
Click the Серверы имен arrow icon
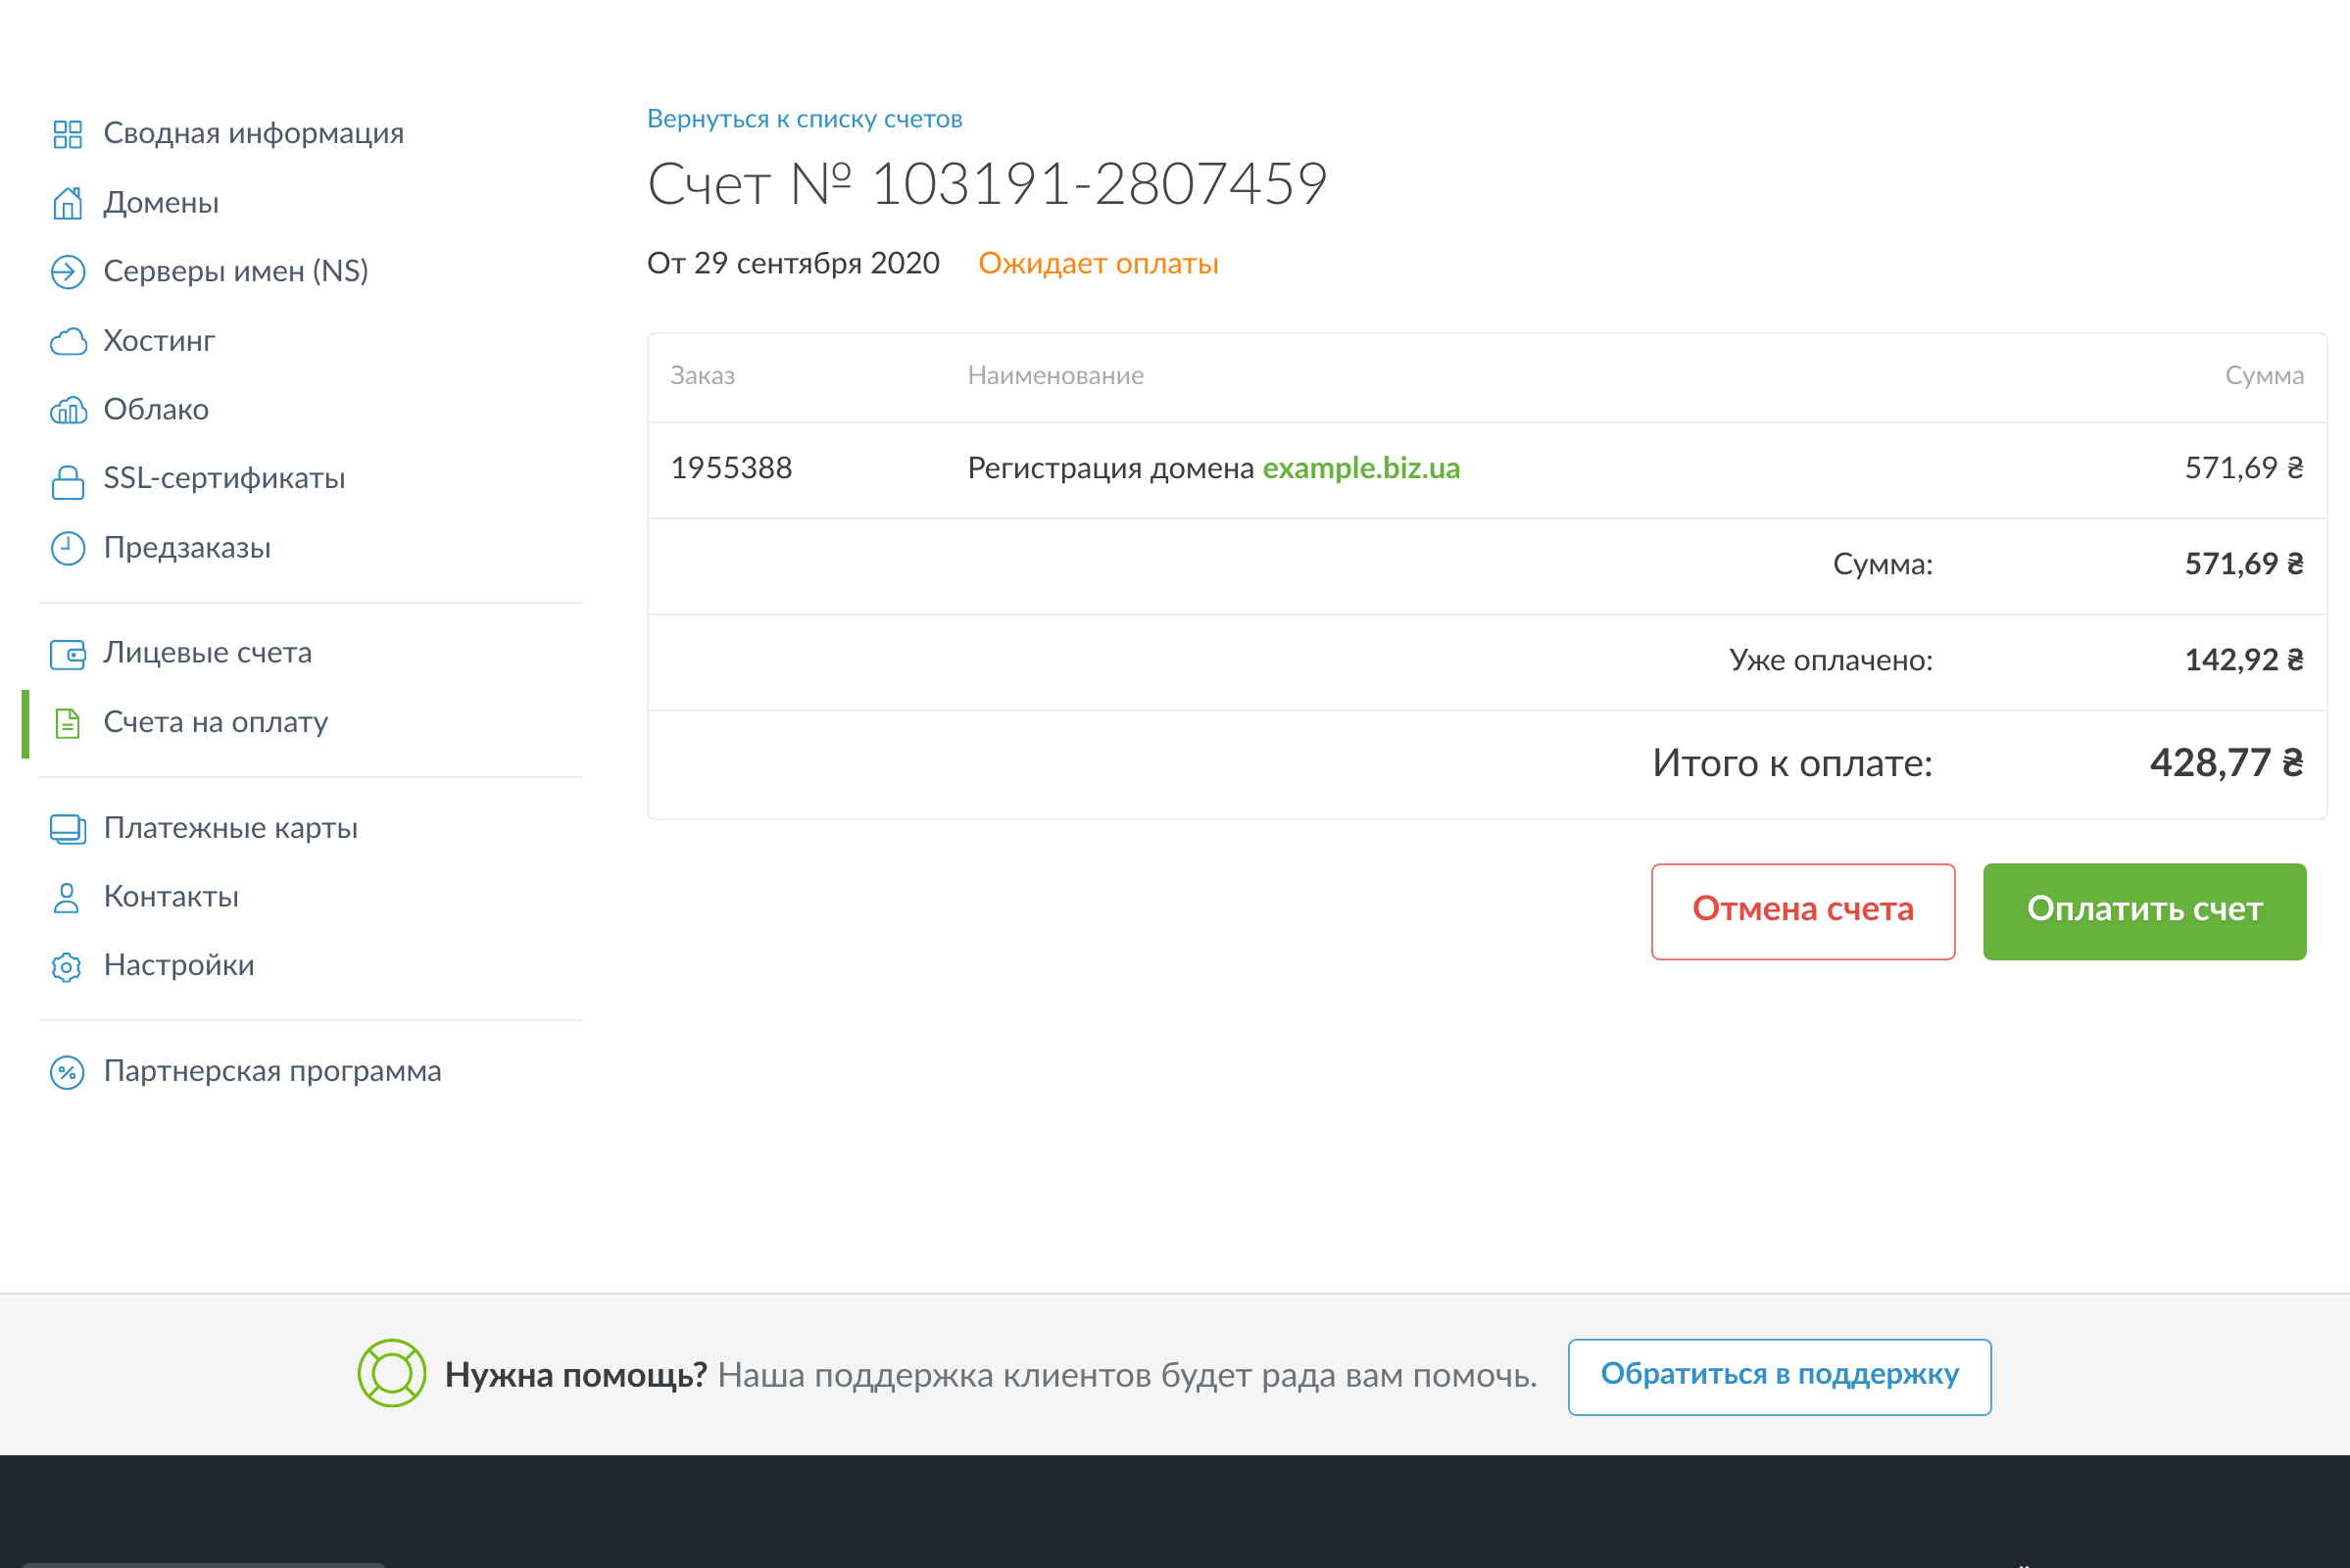tap(67, 272)
